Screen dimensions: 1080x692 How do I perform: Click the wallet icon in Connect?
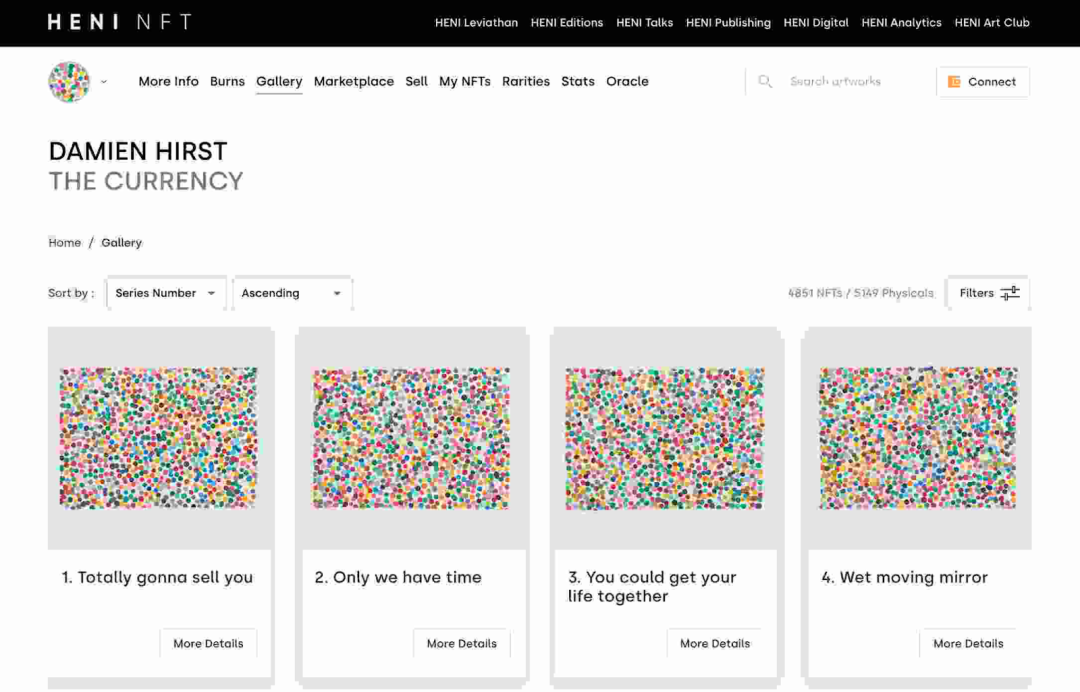click(x=954, y=82)
